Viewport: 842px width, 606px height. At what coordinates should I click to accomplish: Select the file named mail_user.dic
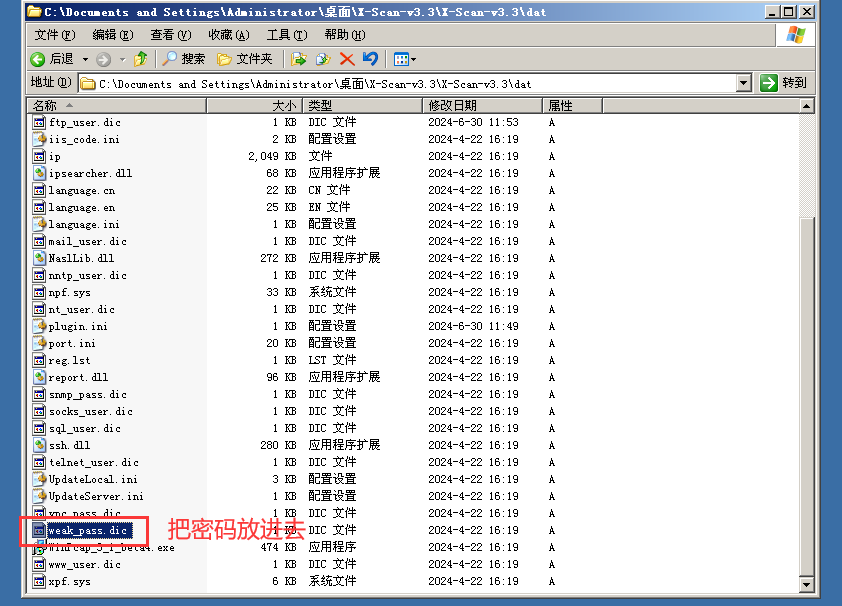[88, 242]
